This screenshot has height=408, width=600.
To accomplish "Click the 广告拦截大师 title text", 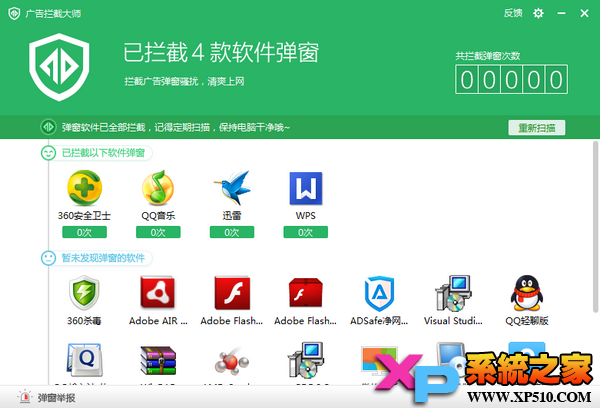I will click(x=53, y=14).
